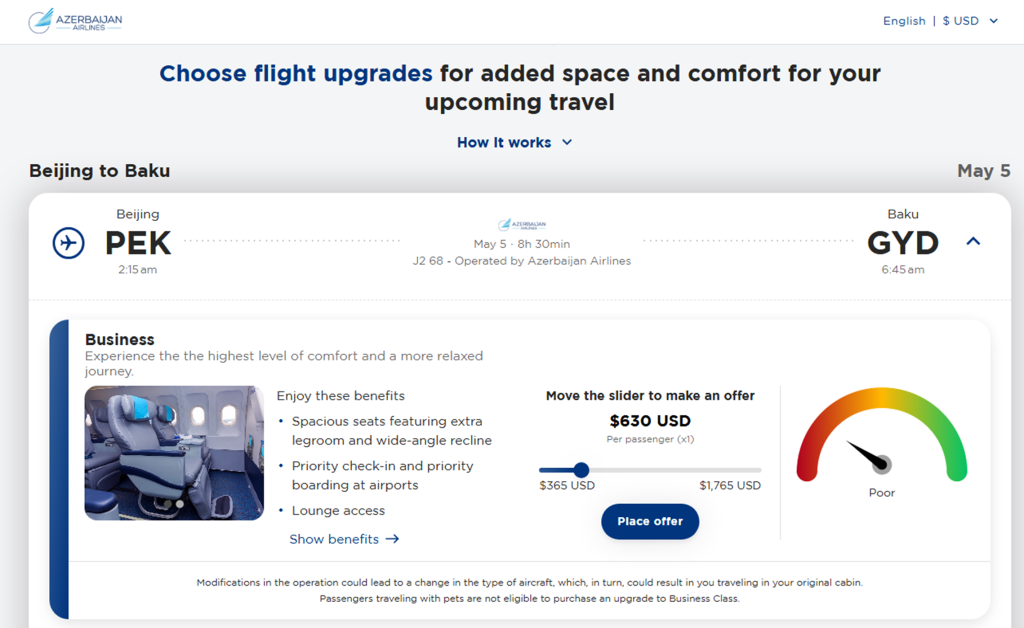Collapse the Beijing to Baku flight card
The height and width of the screenshot is (628, 1024).
[x=973, y=241]
